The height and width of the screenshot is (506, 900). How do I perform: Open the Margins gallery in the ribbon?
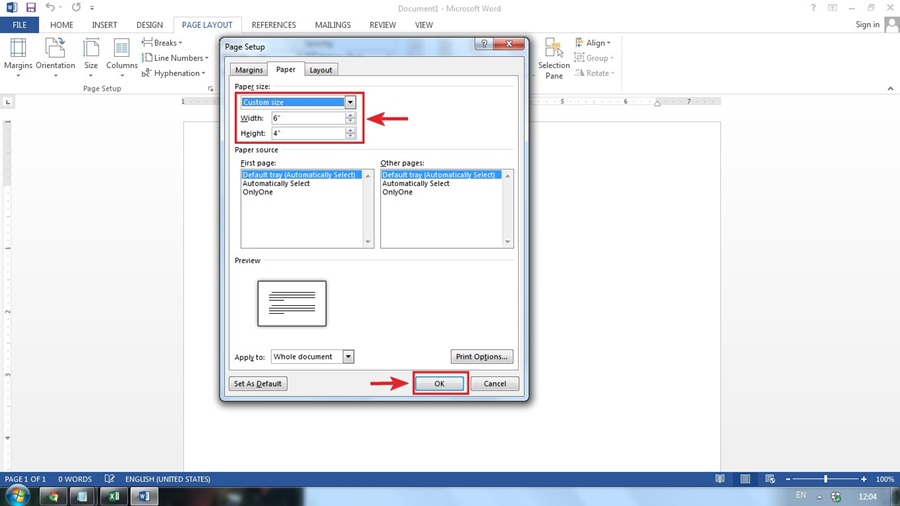tap(18, 57)
